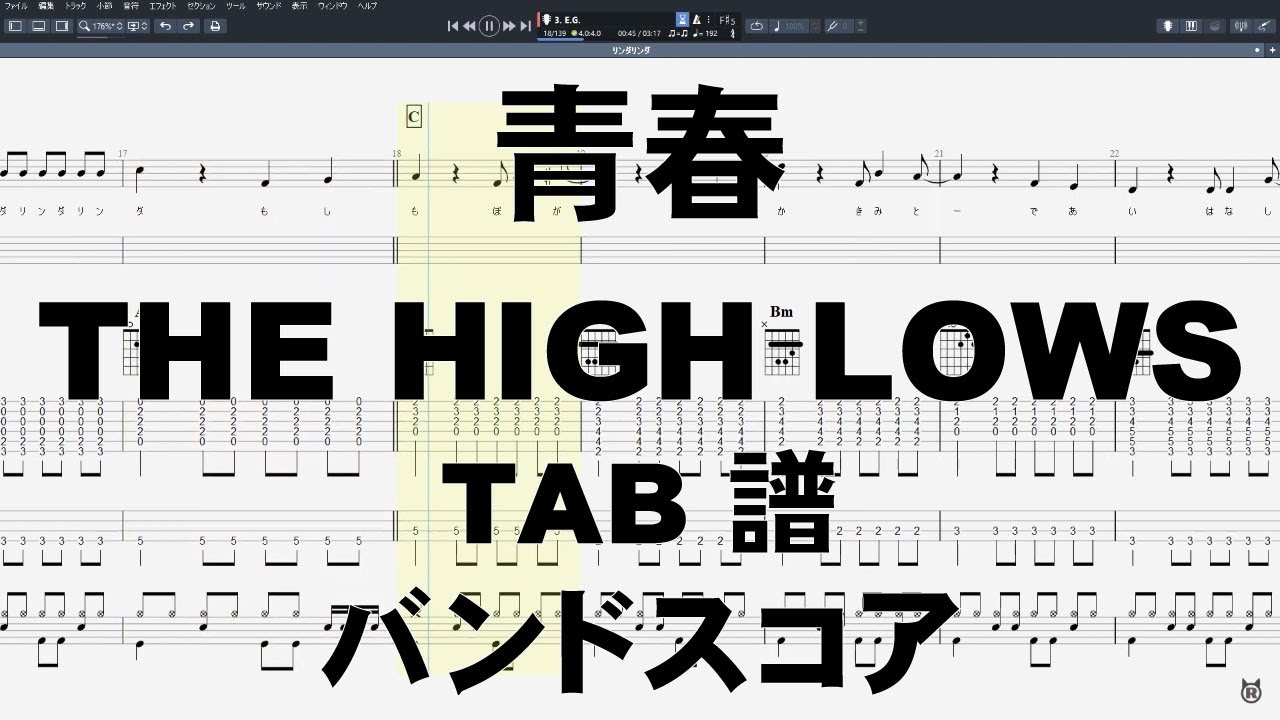Toggle the left edition palette panel
The image size is (1280, 720).
[x=15, y=26]
